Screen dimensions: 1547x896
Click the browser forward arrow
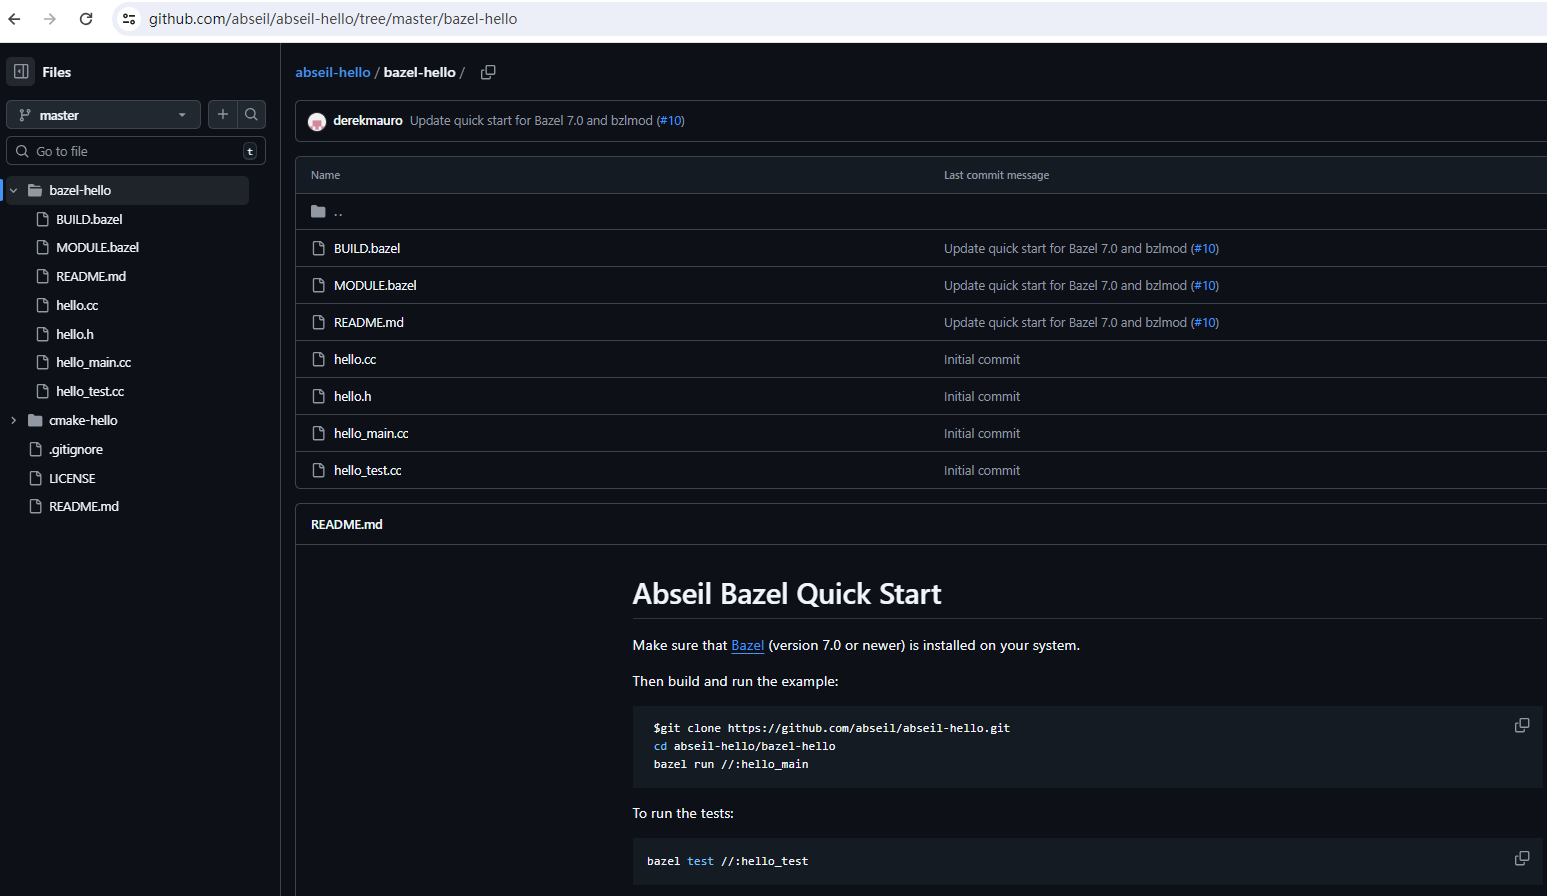[x=50, y=19]
